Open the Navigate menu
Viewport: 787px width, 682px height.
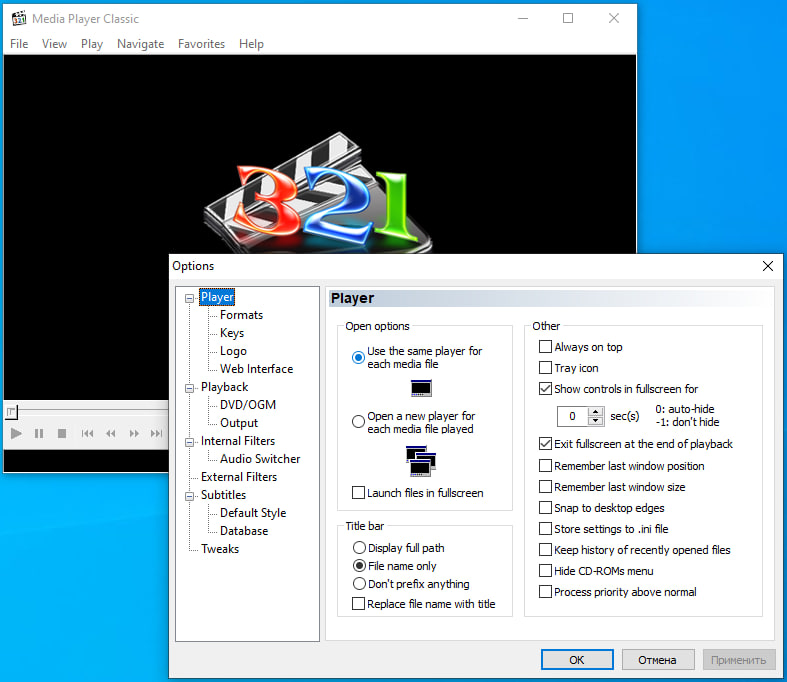click(x=140, y=44)
